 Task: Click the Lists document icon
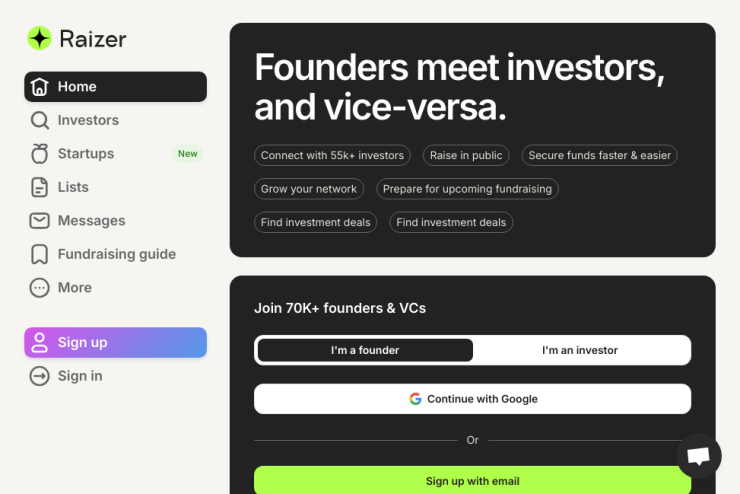(40, 187)
